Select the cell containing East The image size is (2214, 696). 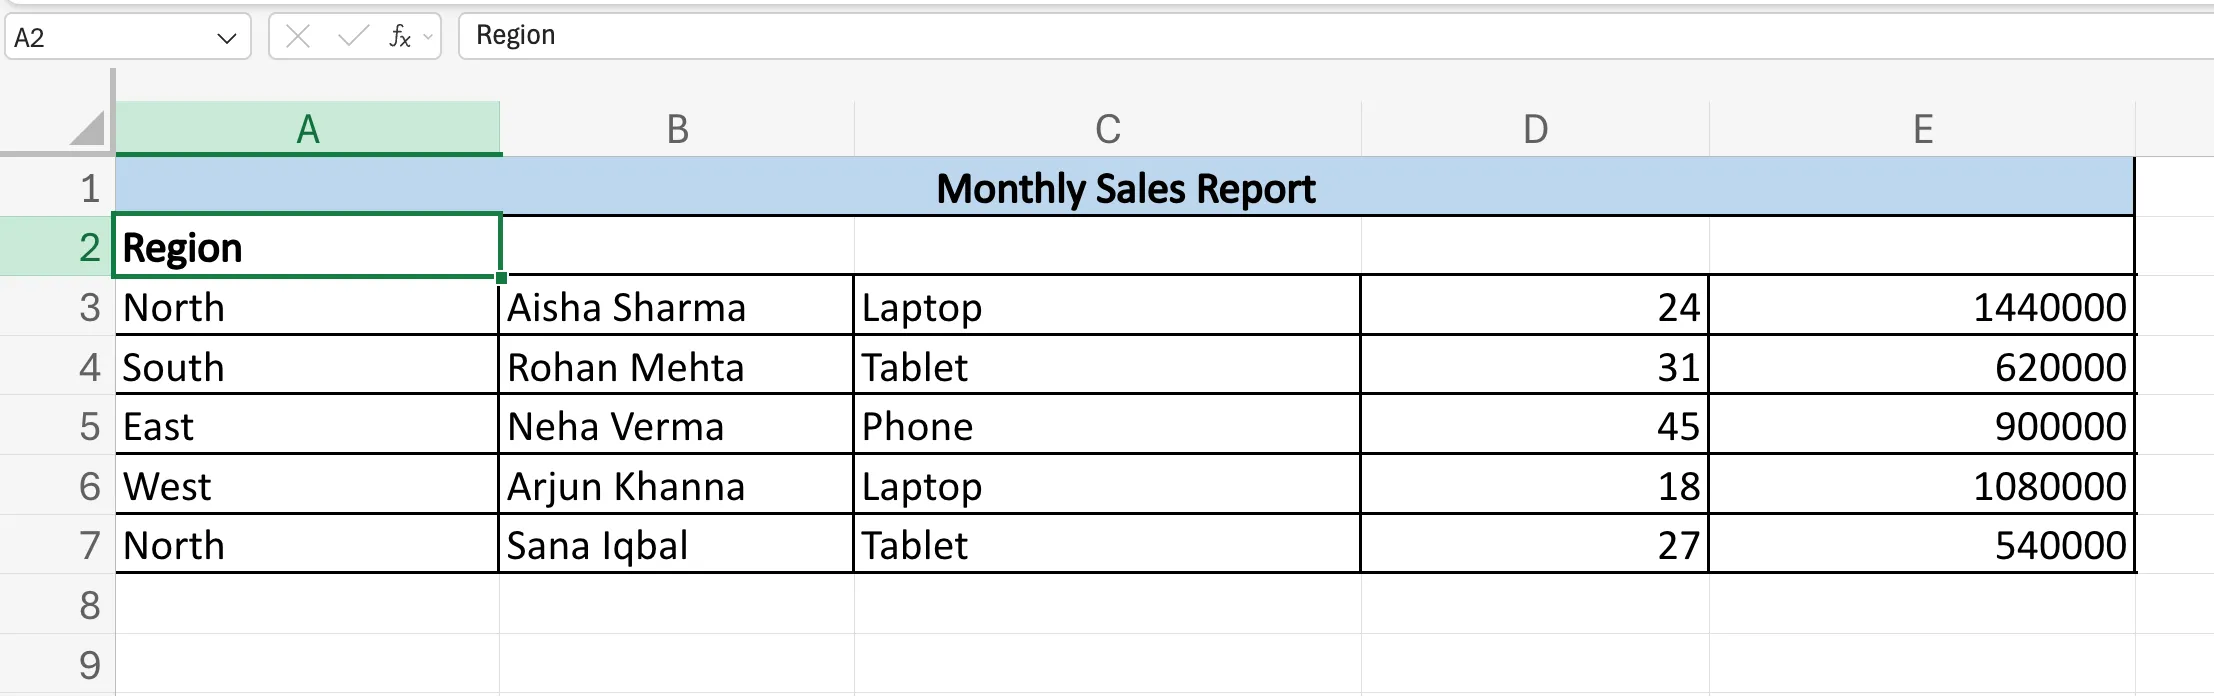tap(308, 427)
